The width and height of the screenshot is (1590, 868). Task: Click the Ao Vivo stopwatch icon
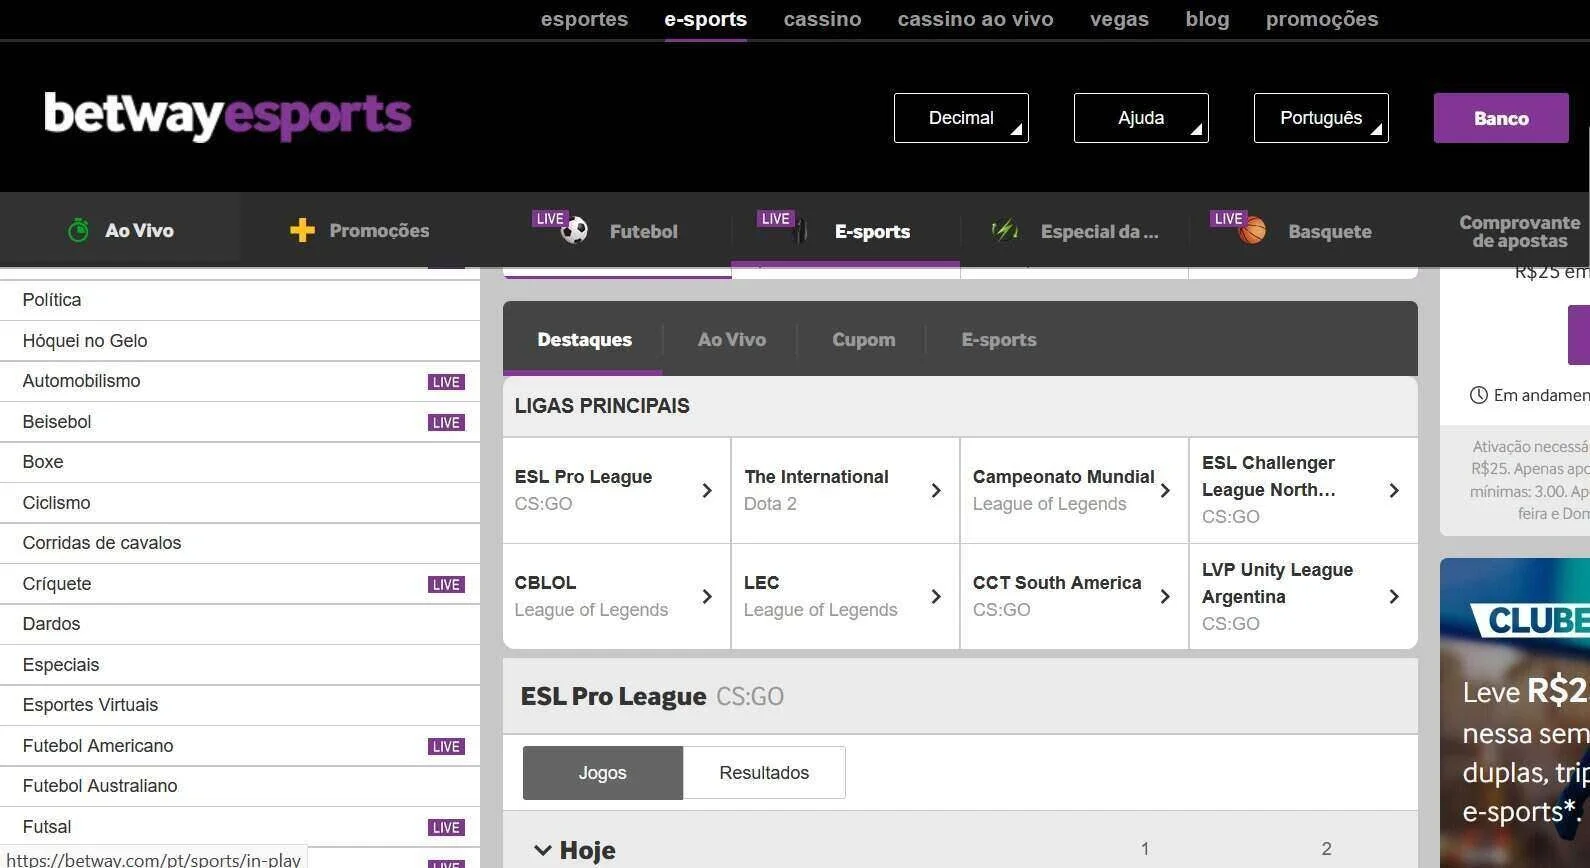78,230
